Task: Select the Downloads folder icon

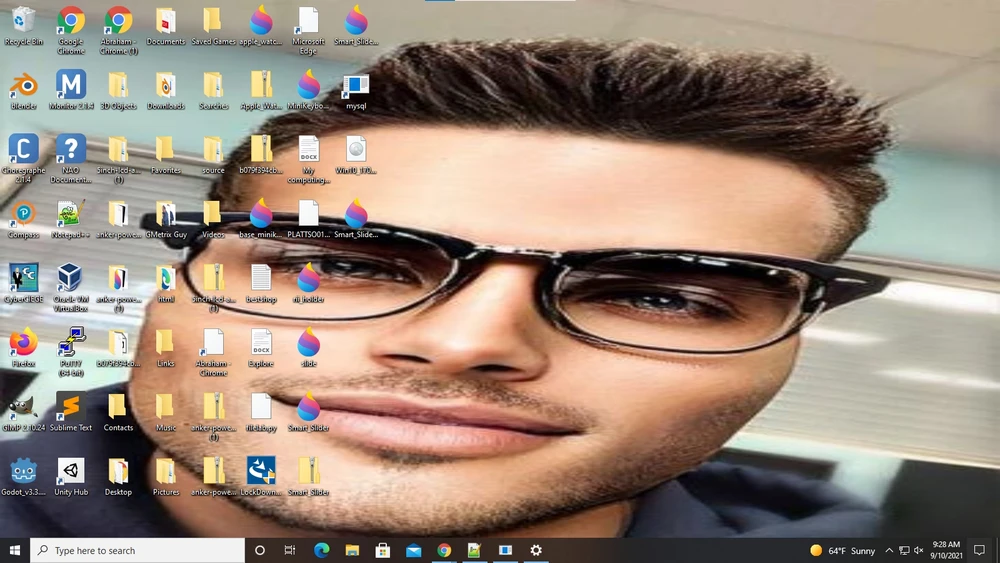Action: [x=165, y=91]
